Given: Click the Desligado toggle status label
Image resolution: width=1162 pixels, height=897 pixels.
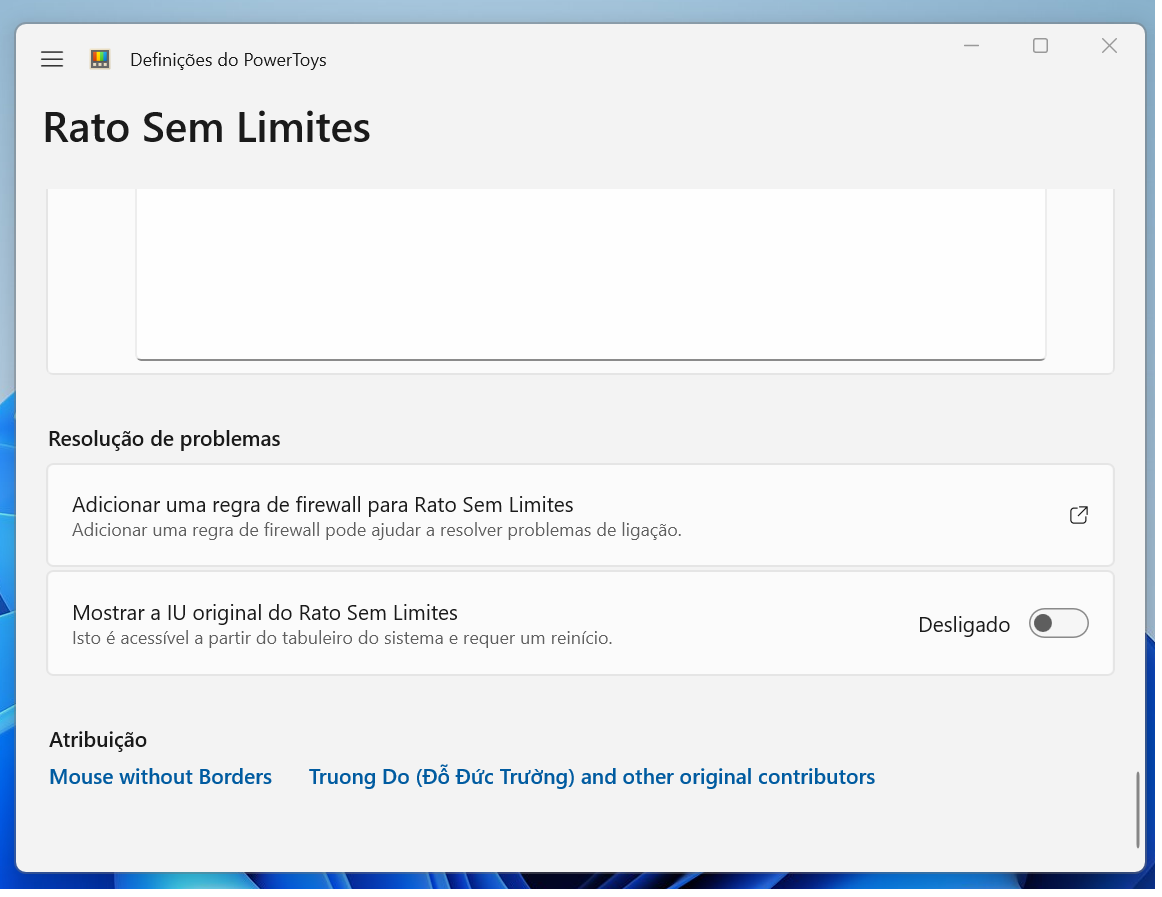Looking at the screenshot, I should [x=963, y=625].
